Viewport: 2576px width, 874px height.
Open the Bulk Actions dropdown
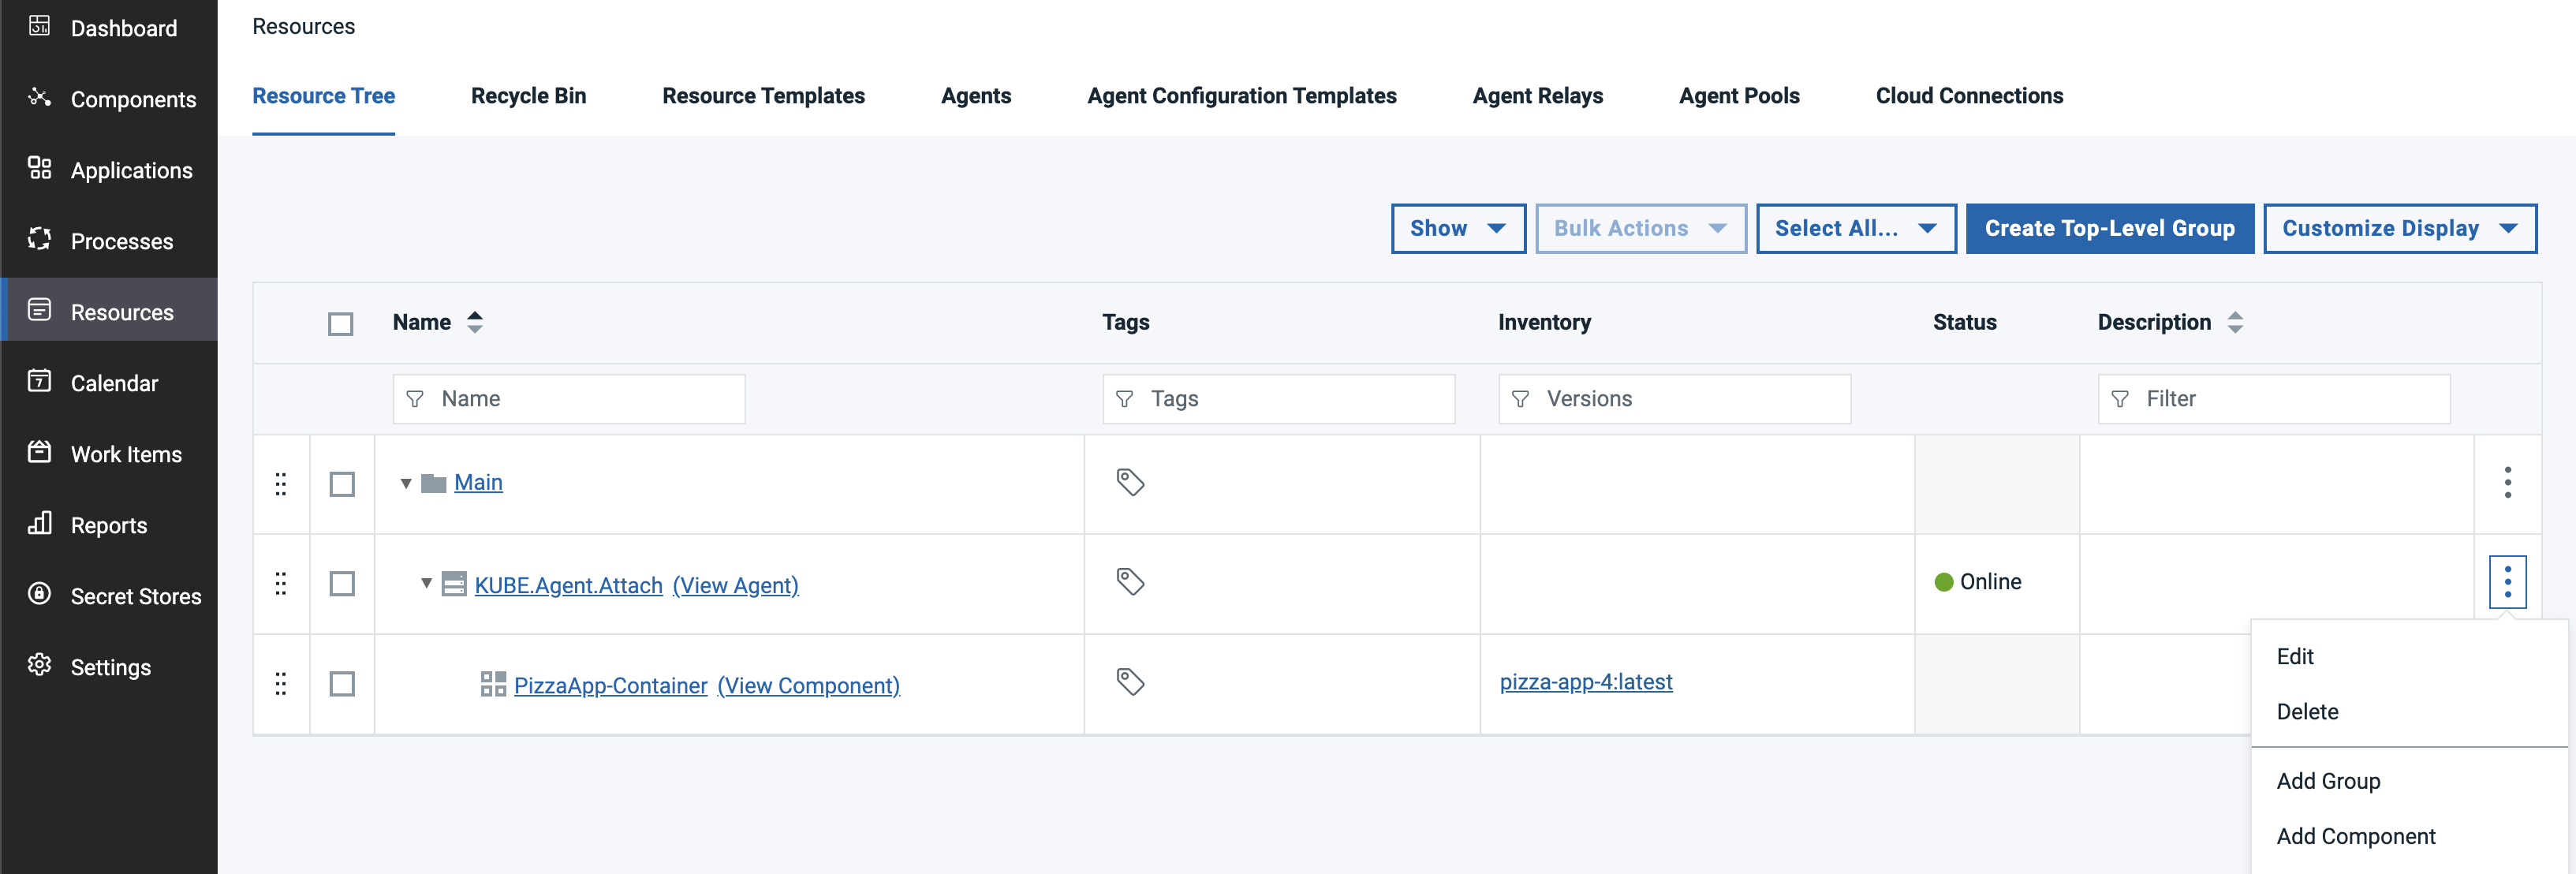[1641, 229]
